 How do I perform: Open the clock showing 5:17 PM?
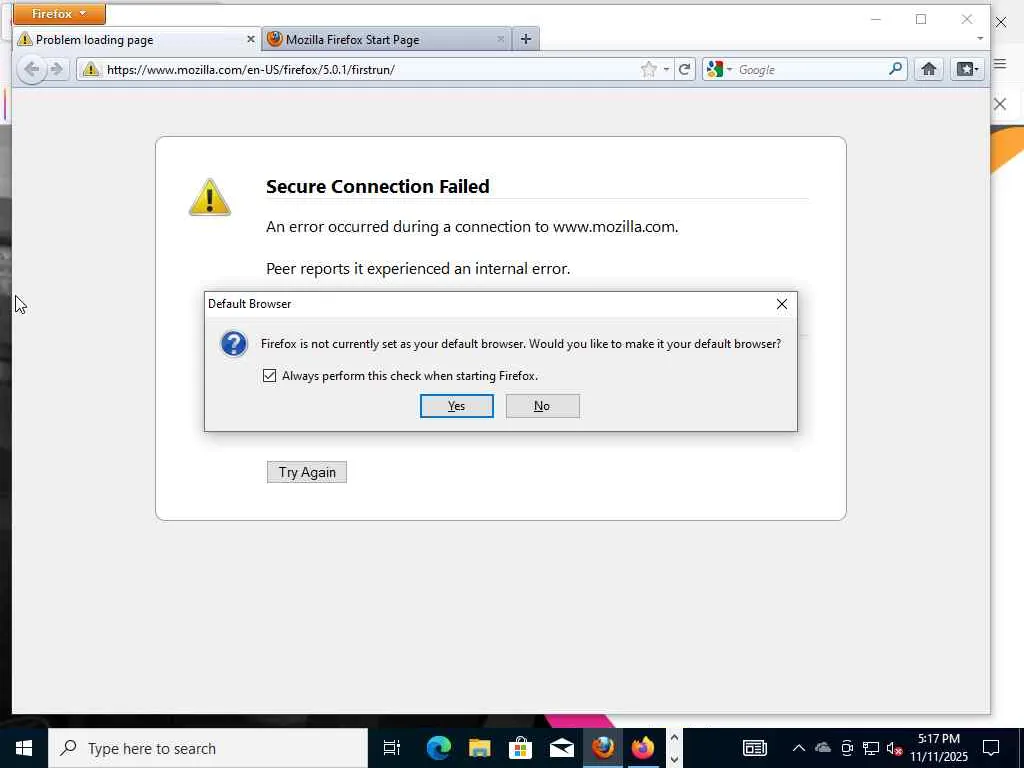pyautogui.click(x=939, y=748)
